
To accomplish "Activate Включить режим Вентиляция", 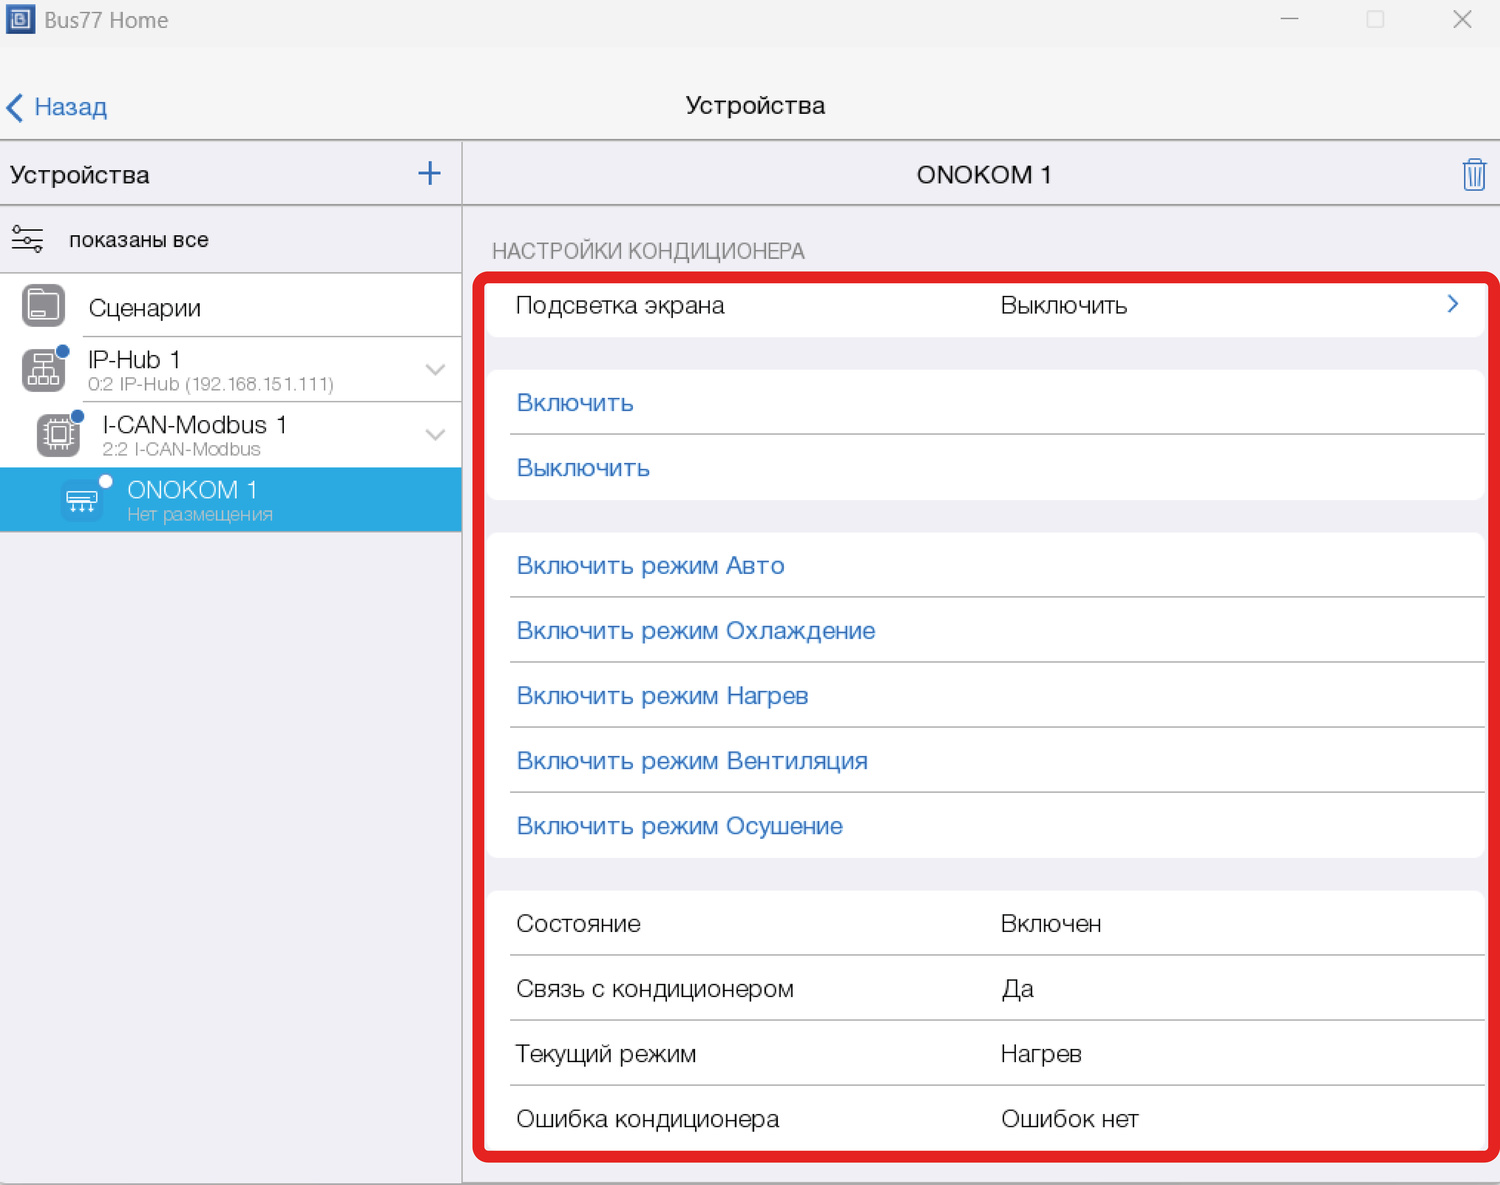I will [691, 761].
